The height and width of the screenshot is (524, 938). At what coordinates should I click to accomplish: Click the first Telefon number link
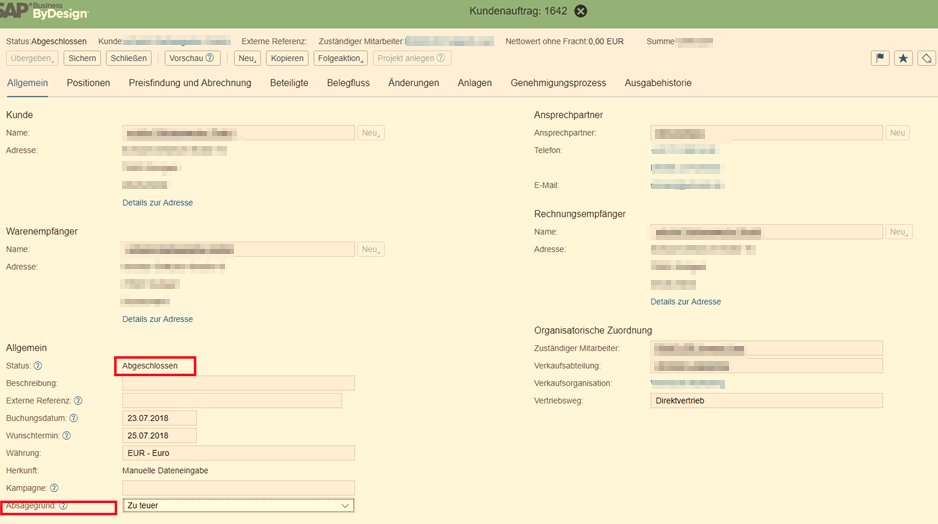pos(683,150)
